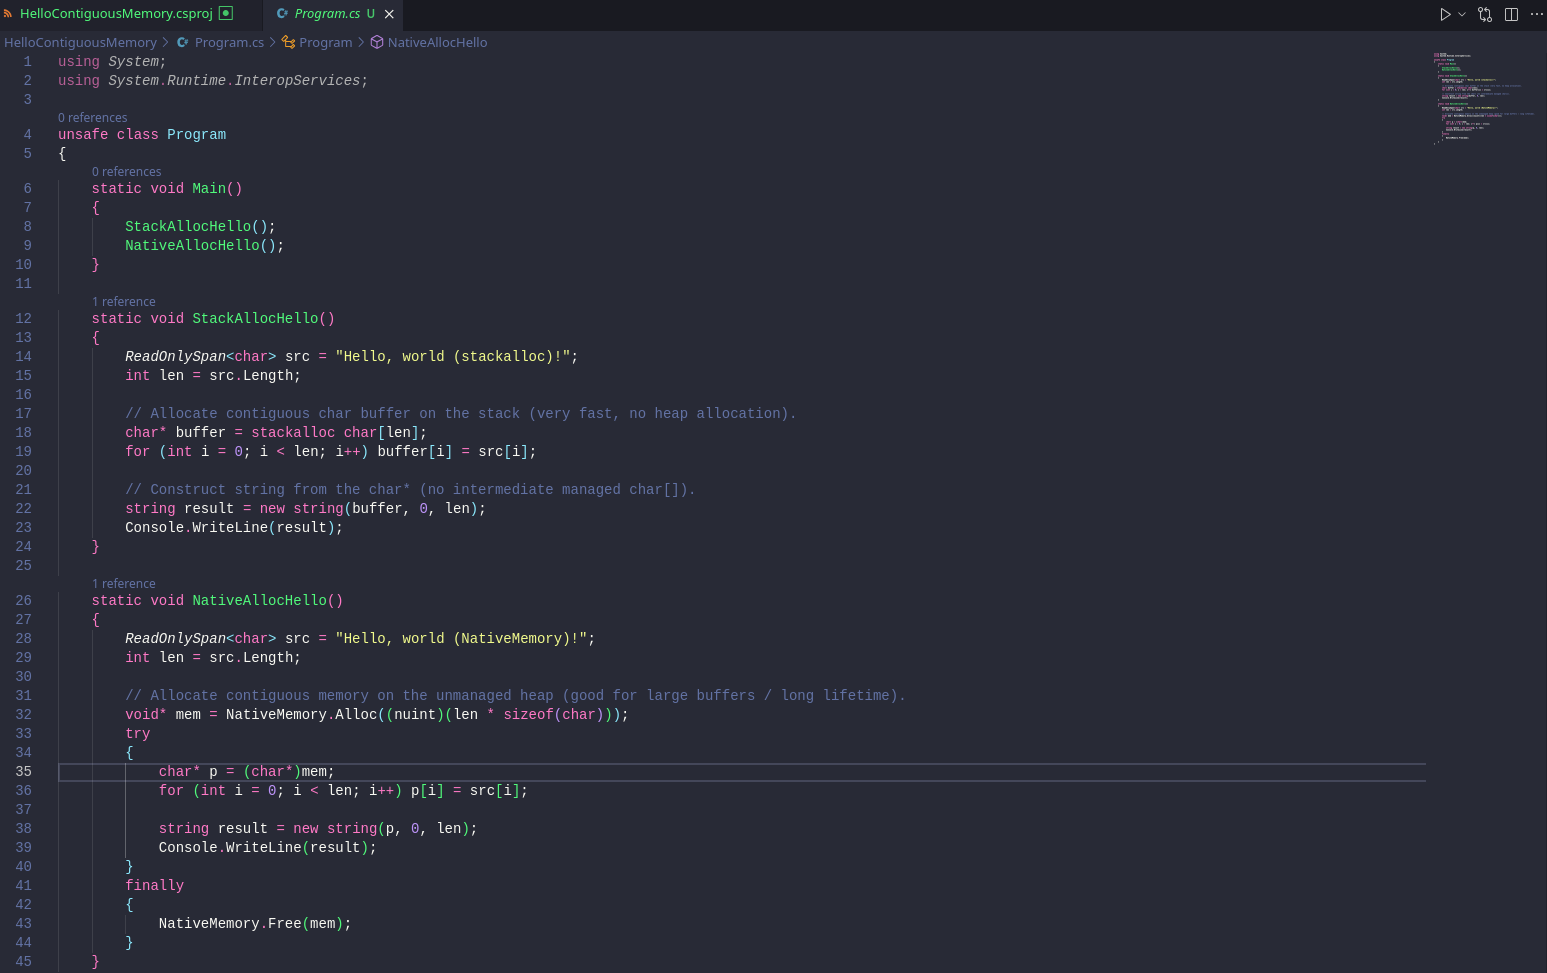Click line number 1 in the gutter
1547x973 pixels.
[28, 62]
